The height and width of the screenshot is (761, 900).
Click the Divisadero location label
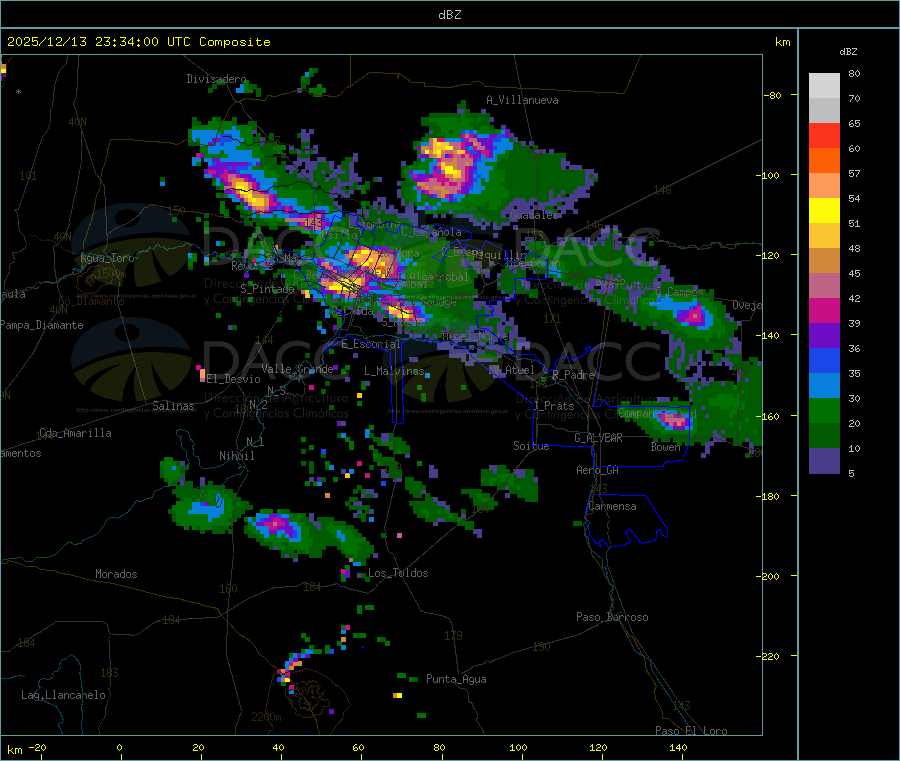[216, 79]
